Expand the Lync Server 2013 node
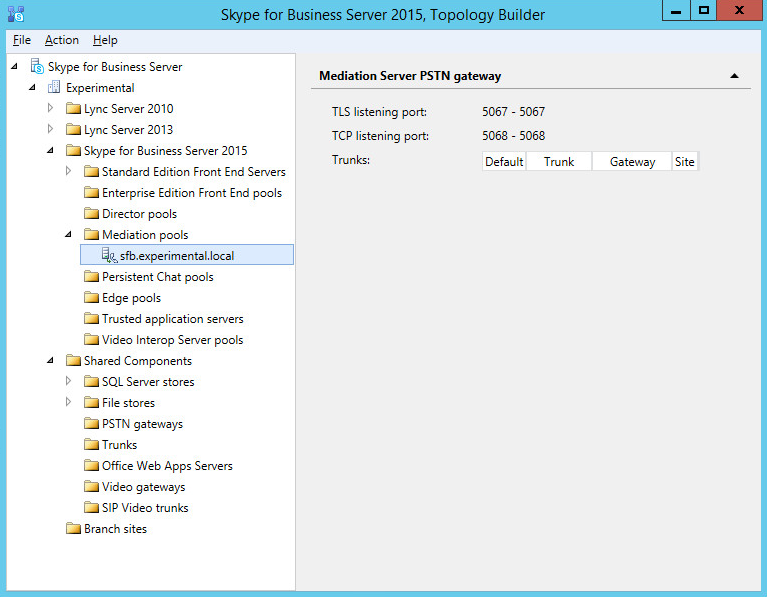767x597 pixels. coord(51,130)
